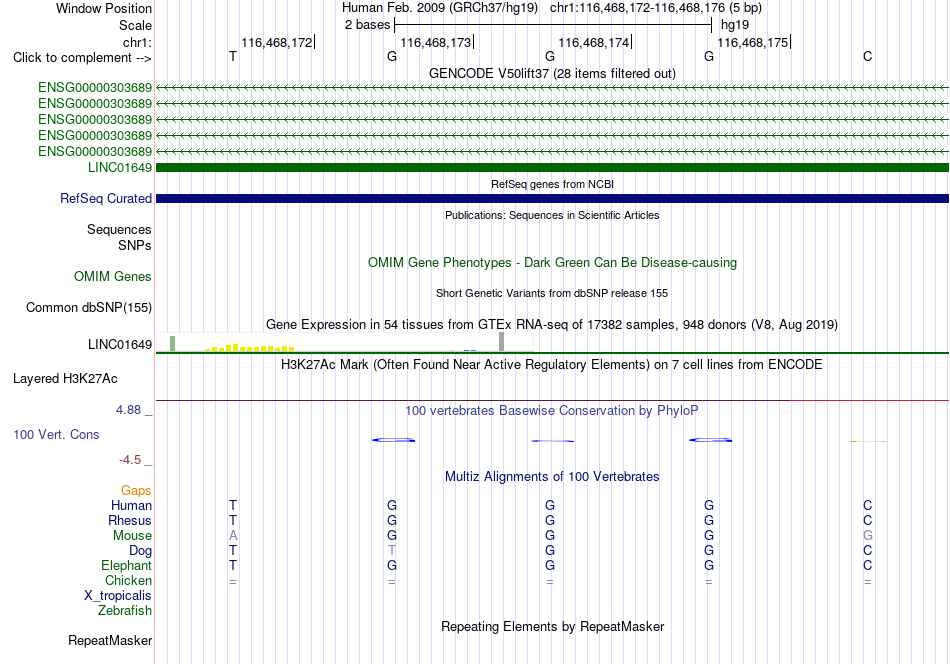The width and height of the screenshot is (950, 664).
Task: Click the orange Gaps label
Action: (x=136, y=490)
